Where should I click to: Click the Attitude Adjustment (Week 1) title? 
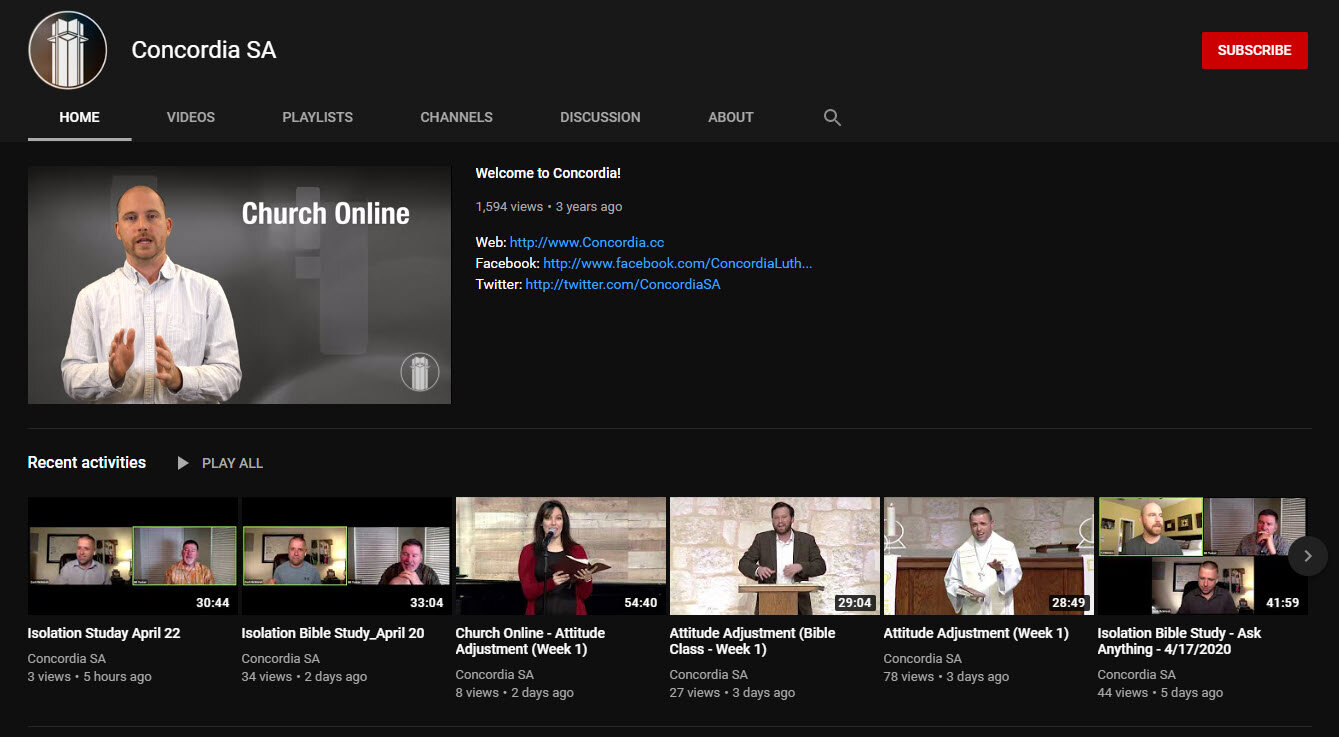pyautogui.click(x=976, y=633)
